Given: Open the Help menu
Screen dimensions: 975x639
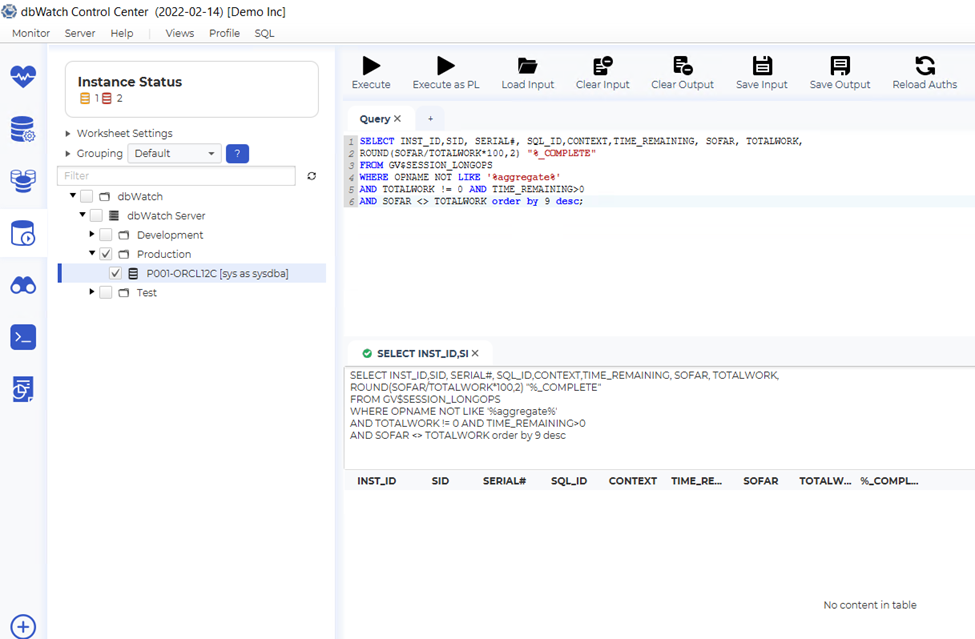Looking at the screenshot, I should pos(122,33).
